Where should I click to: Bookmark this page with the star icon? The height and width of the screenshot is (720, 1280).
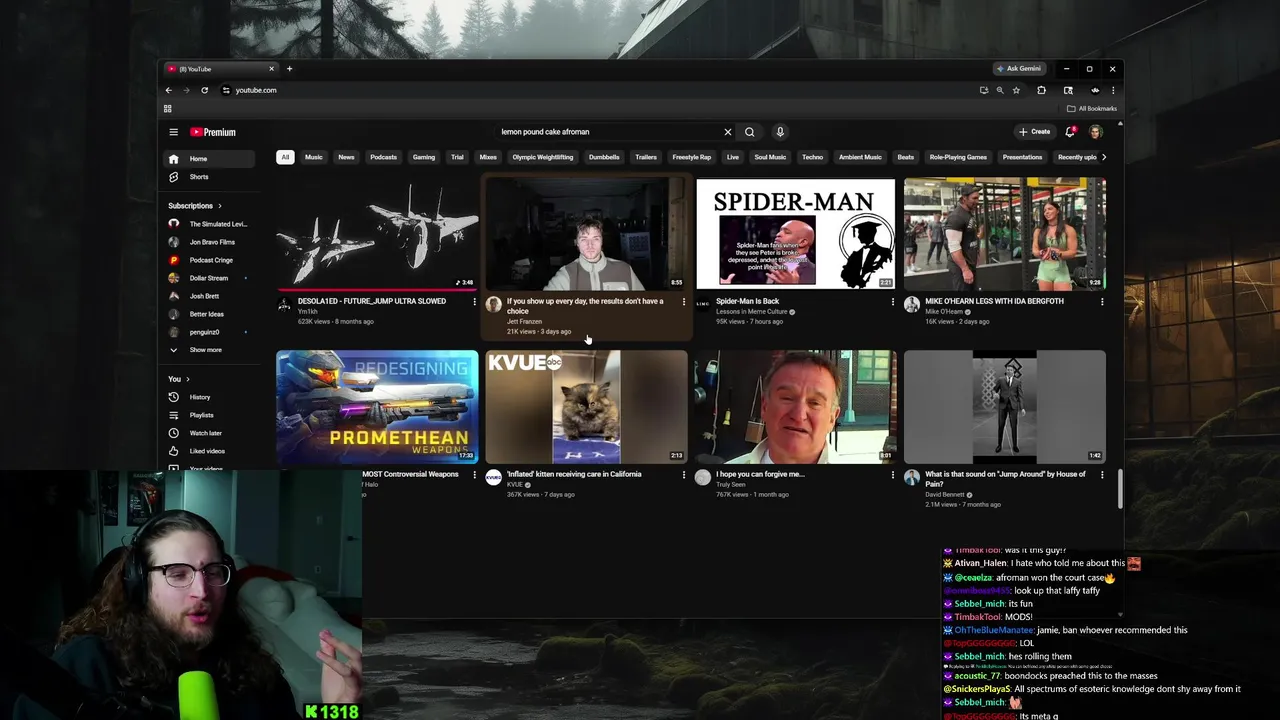[1016, 90]
